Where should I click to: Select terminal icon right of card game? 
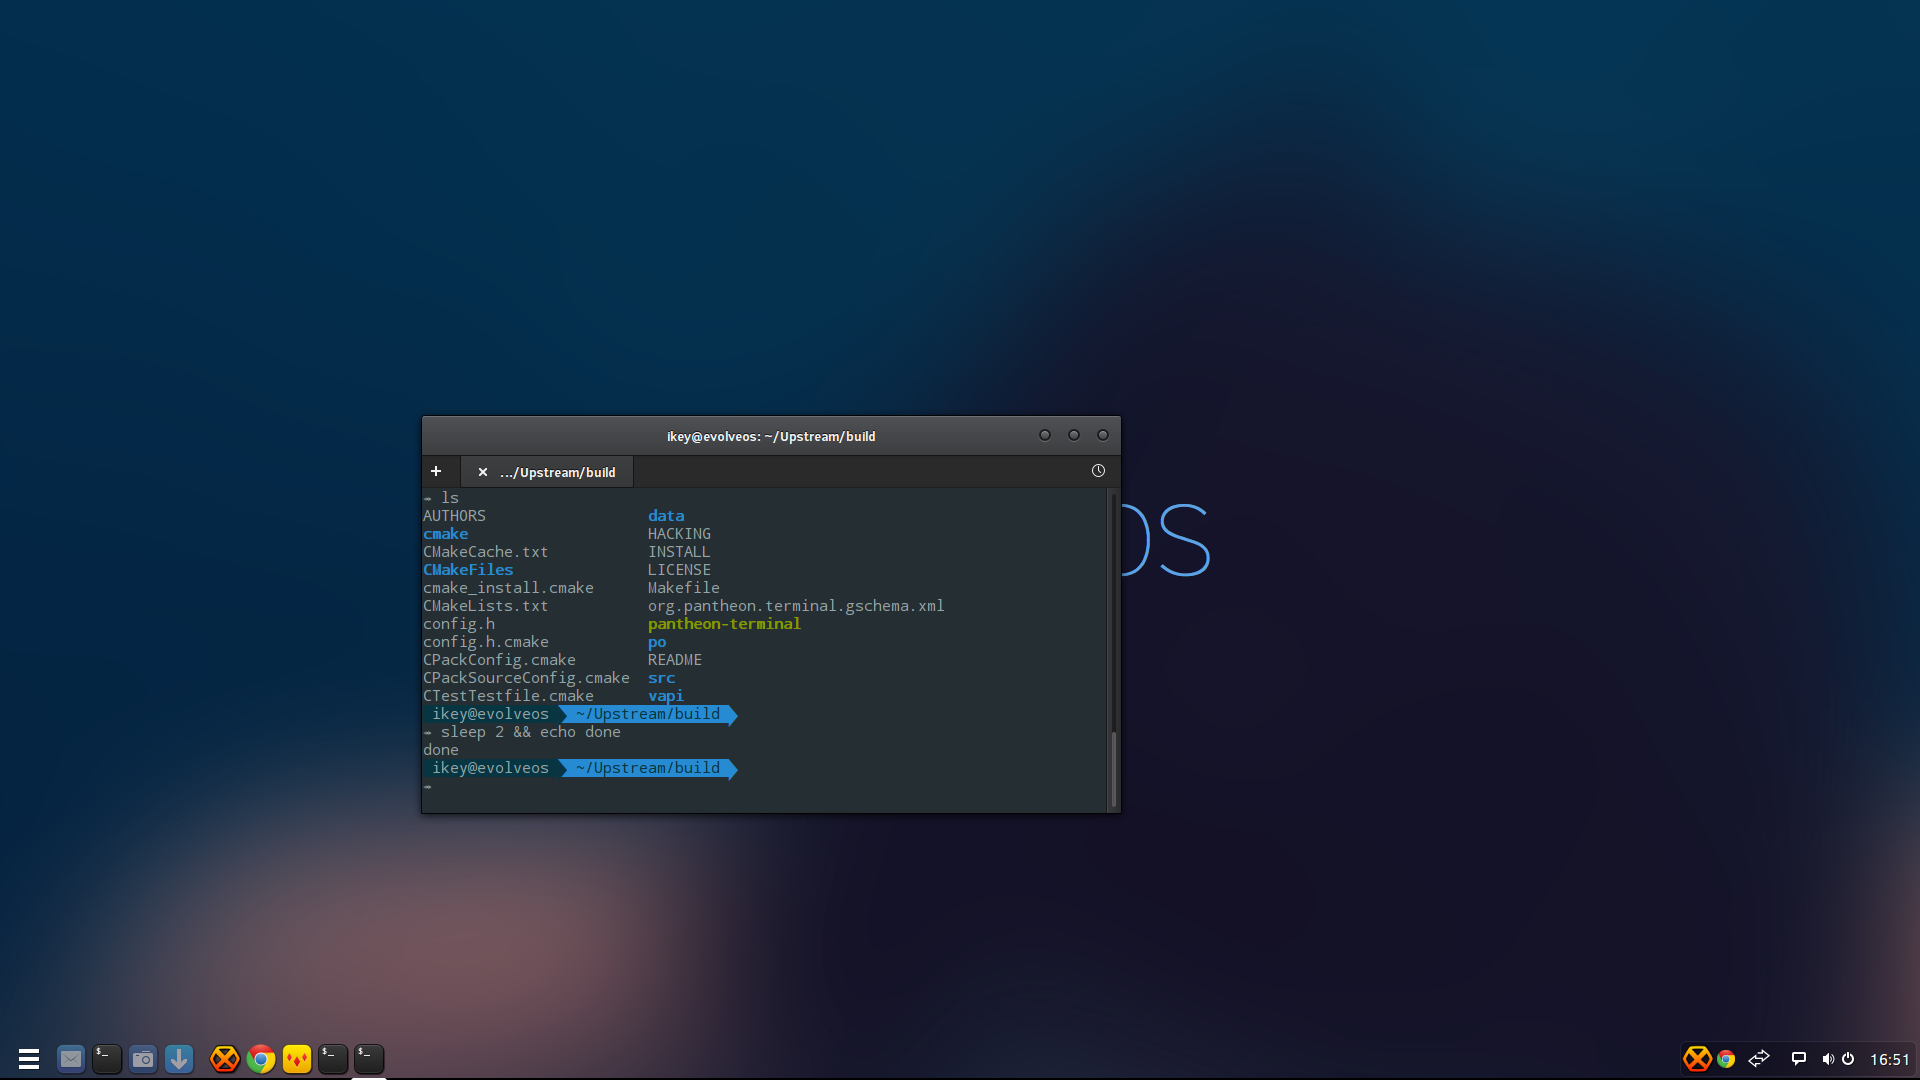(333, 1058)
